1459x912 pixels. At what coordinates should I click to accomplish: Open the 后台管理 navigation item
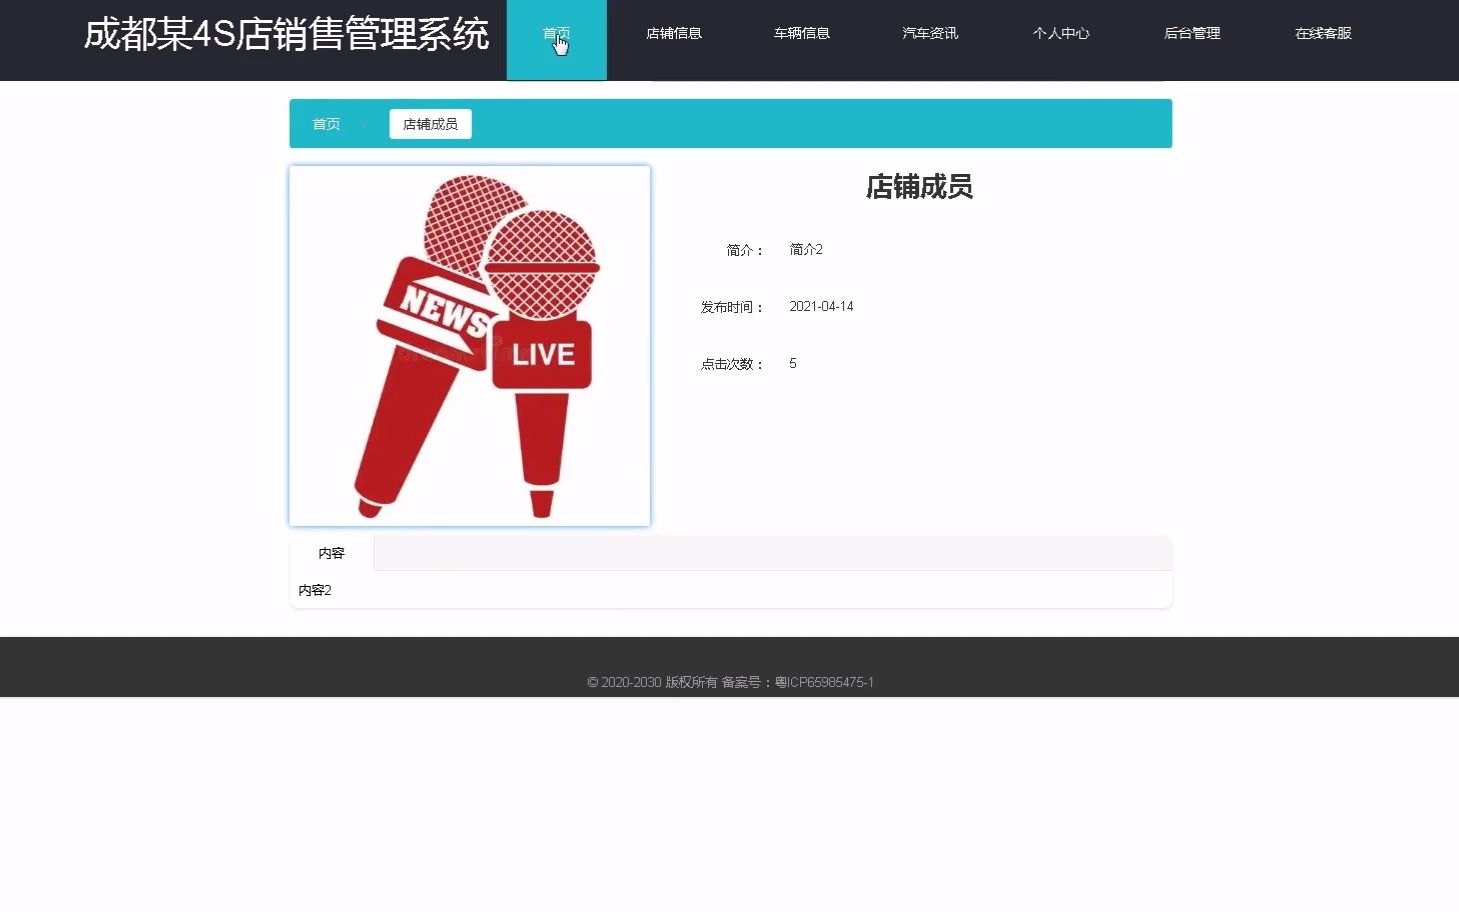pyautogui.click(x=1191, y=33)
